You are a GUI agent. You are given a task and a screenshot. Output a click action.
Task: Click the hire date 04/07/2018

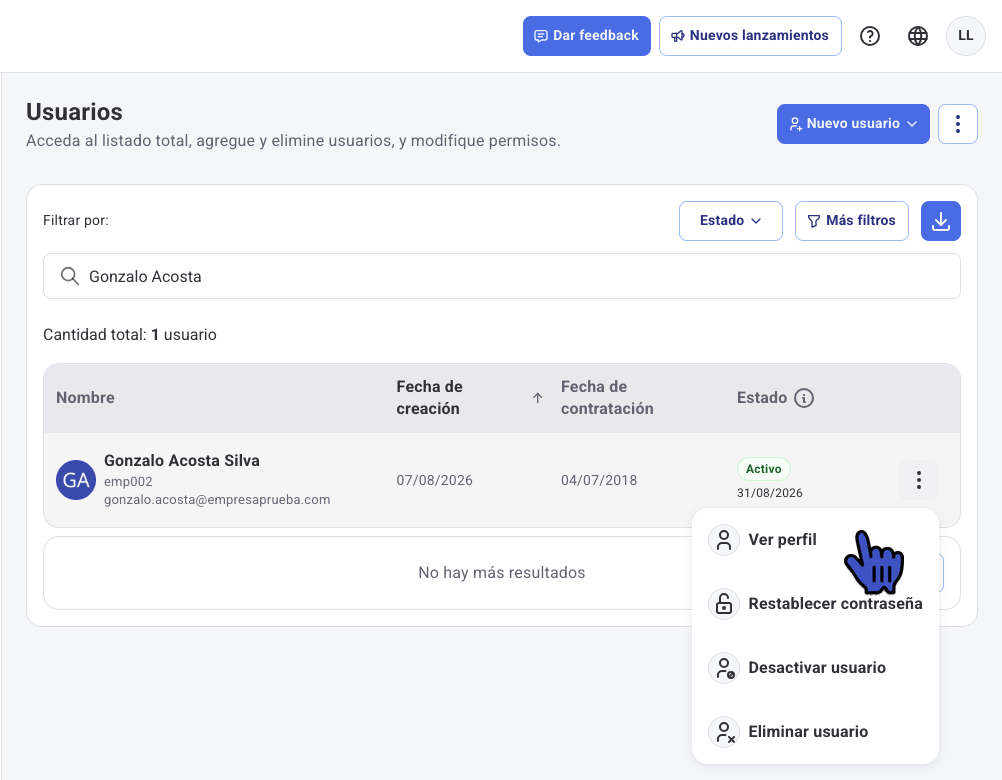[599, 480]
